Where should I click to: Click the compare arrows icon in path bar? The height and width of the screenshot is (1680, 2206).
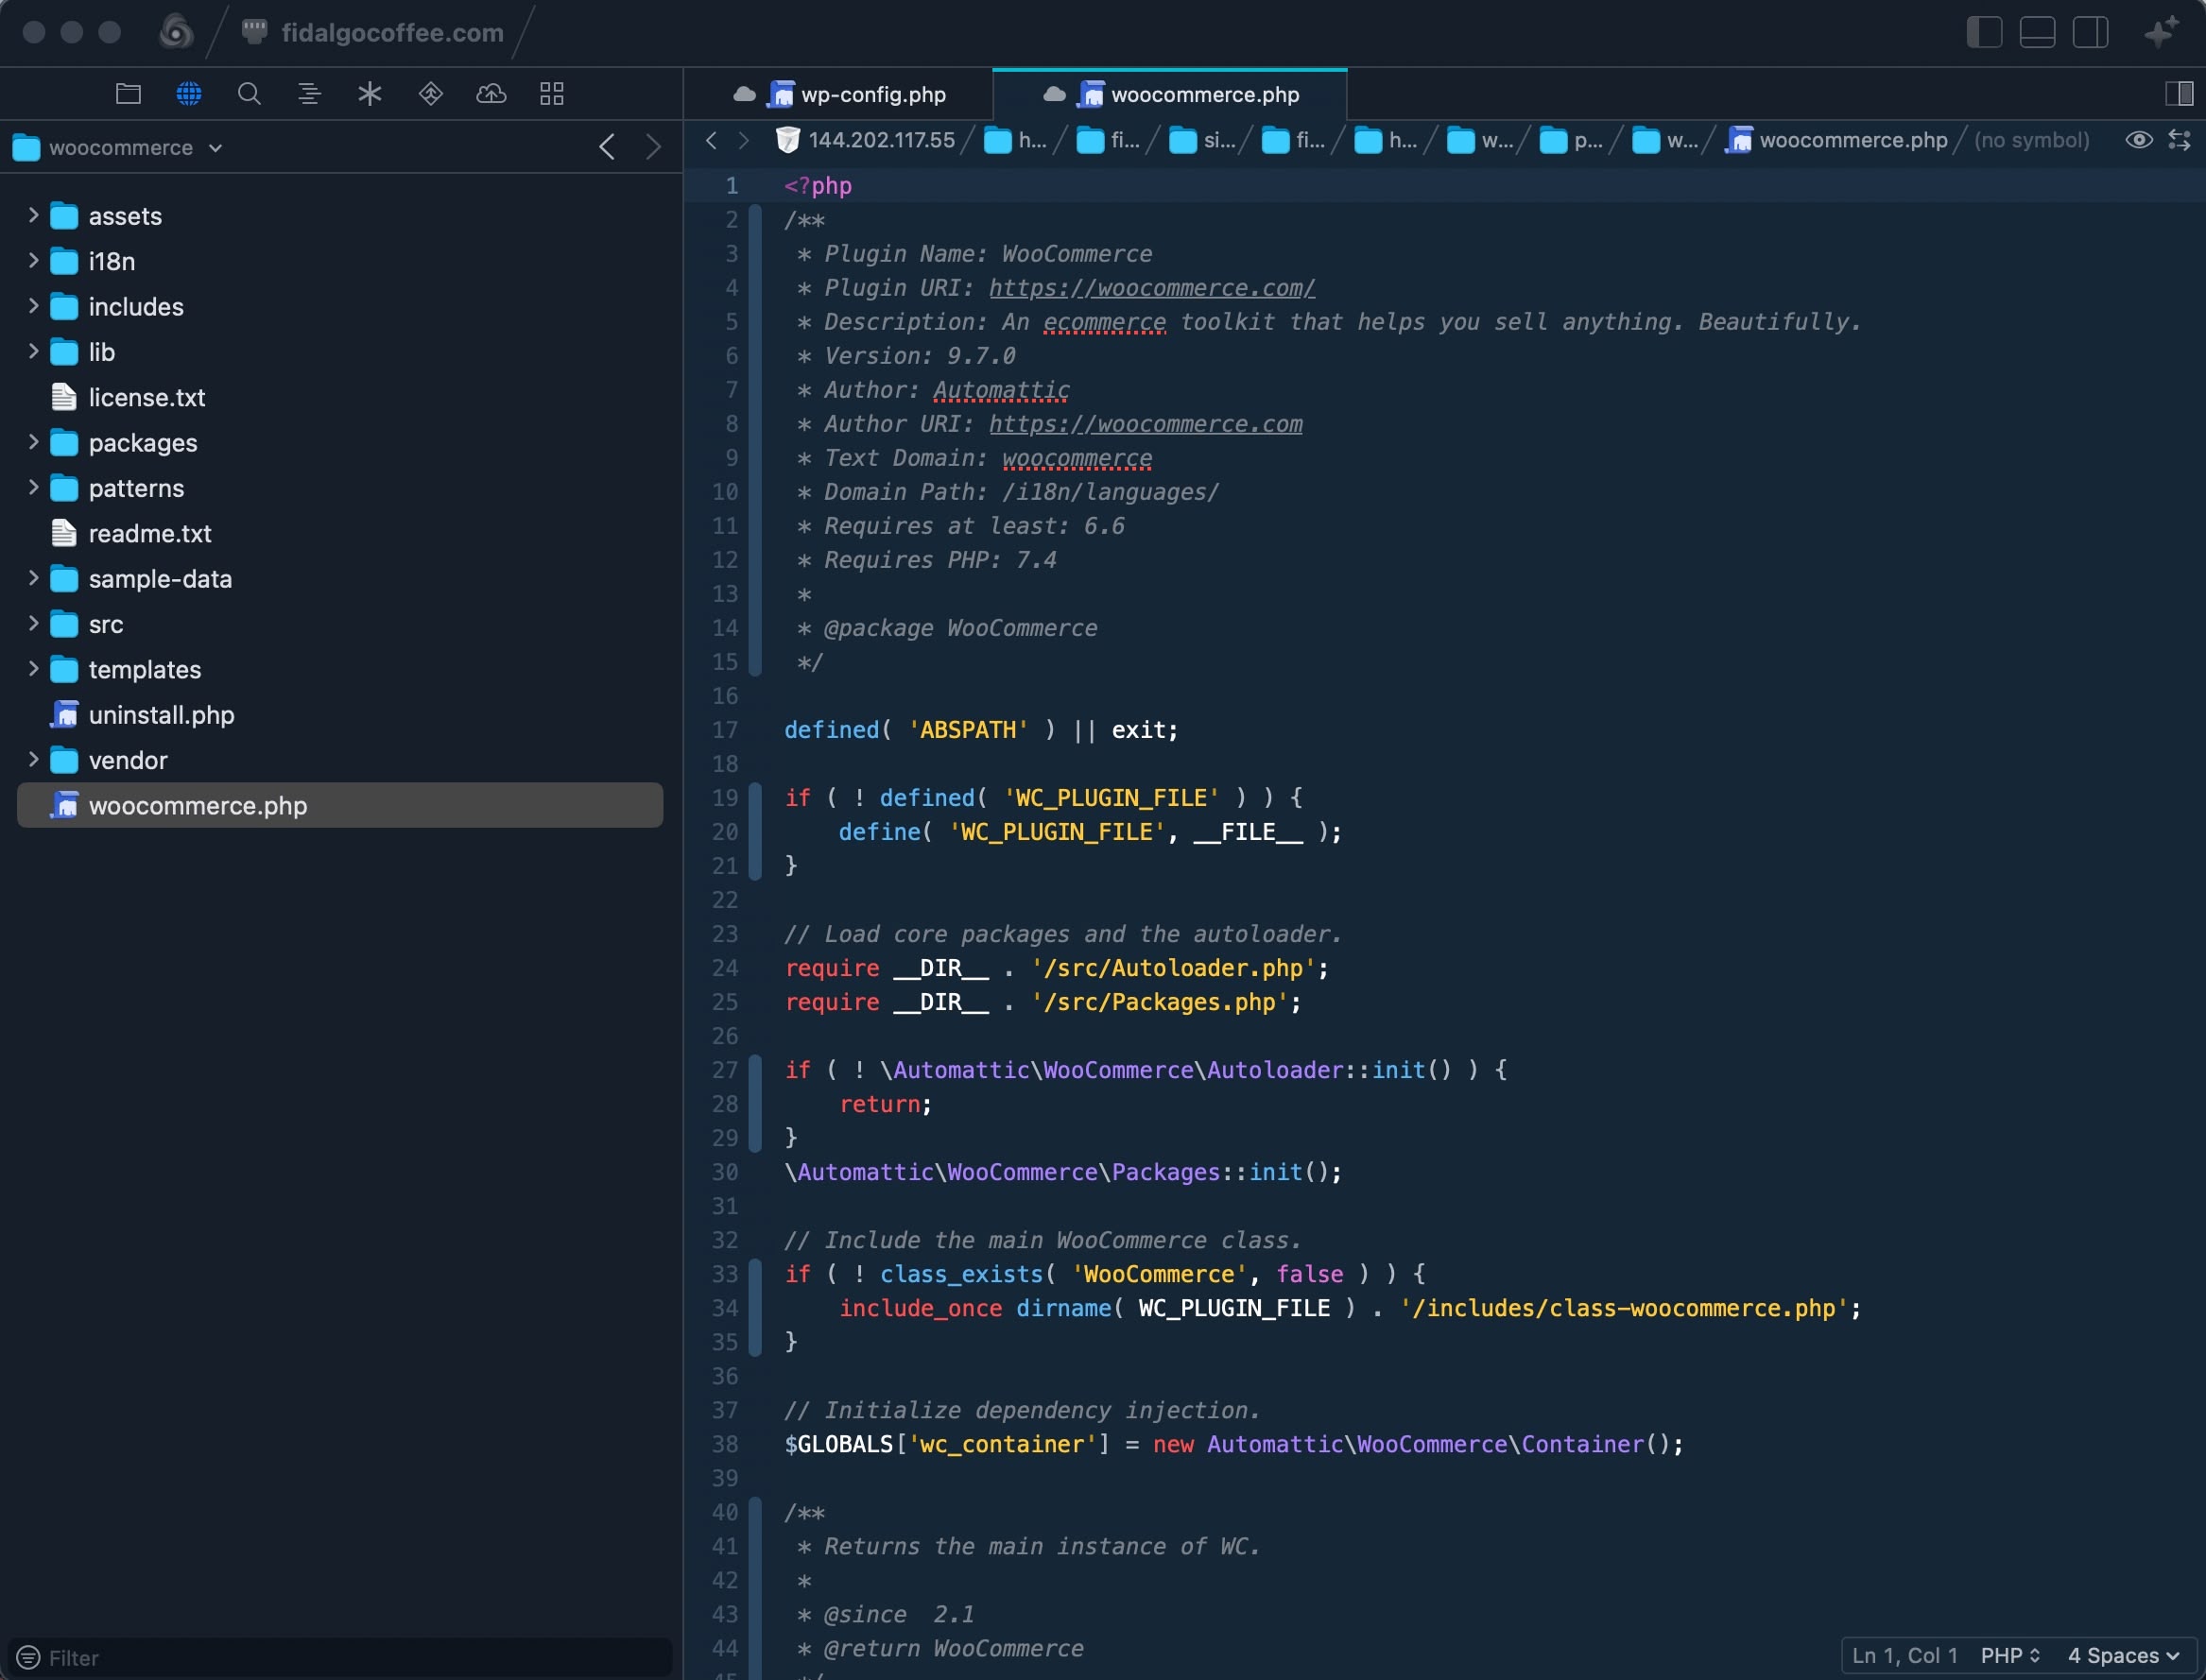pos(2180,140)
